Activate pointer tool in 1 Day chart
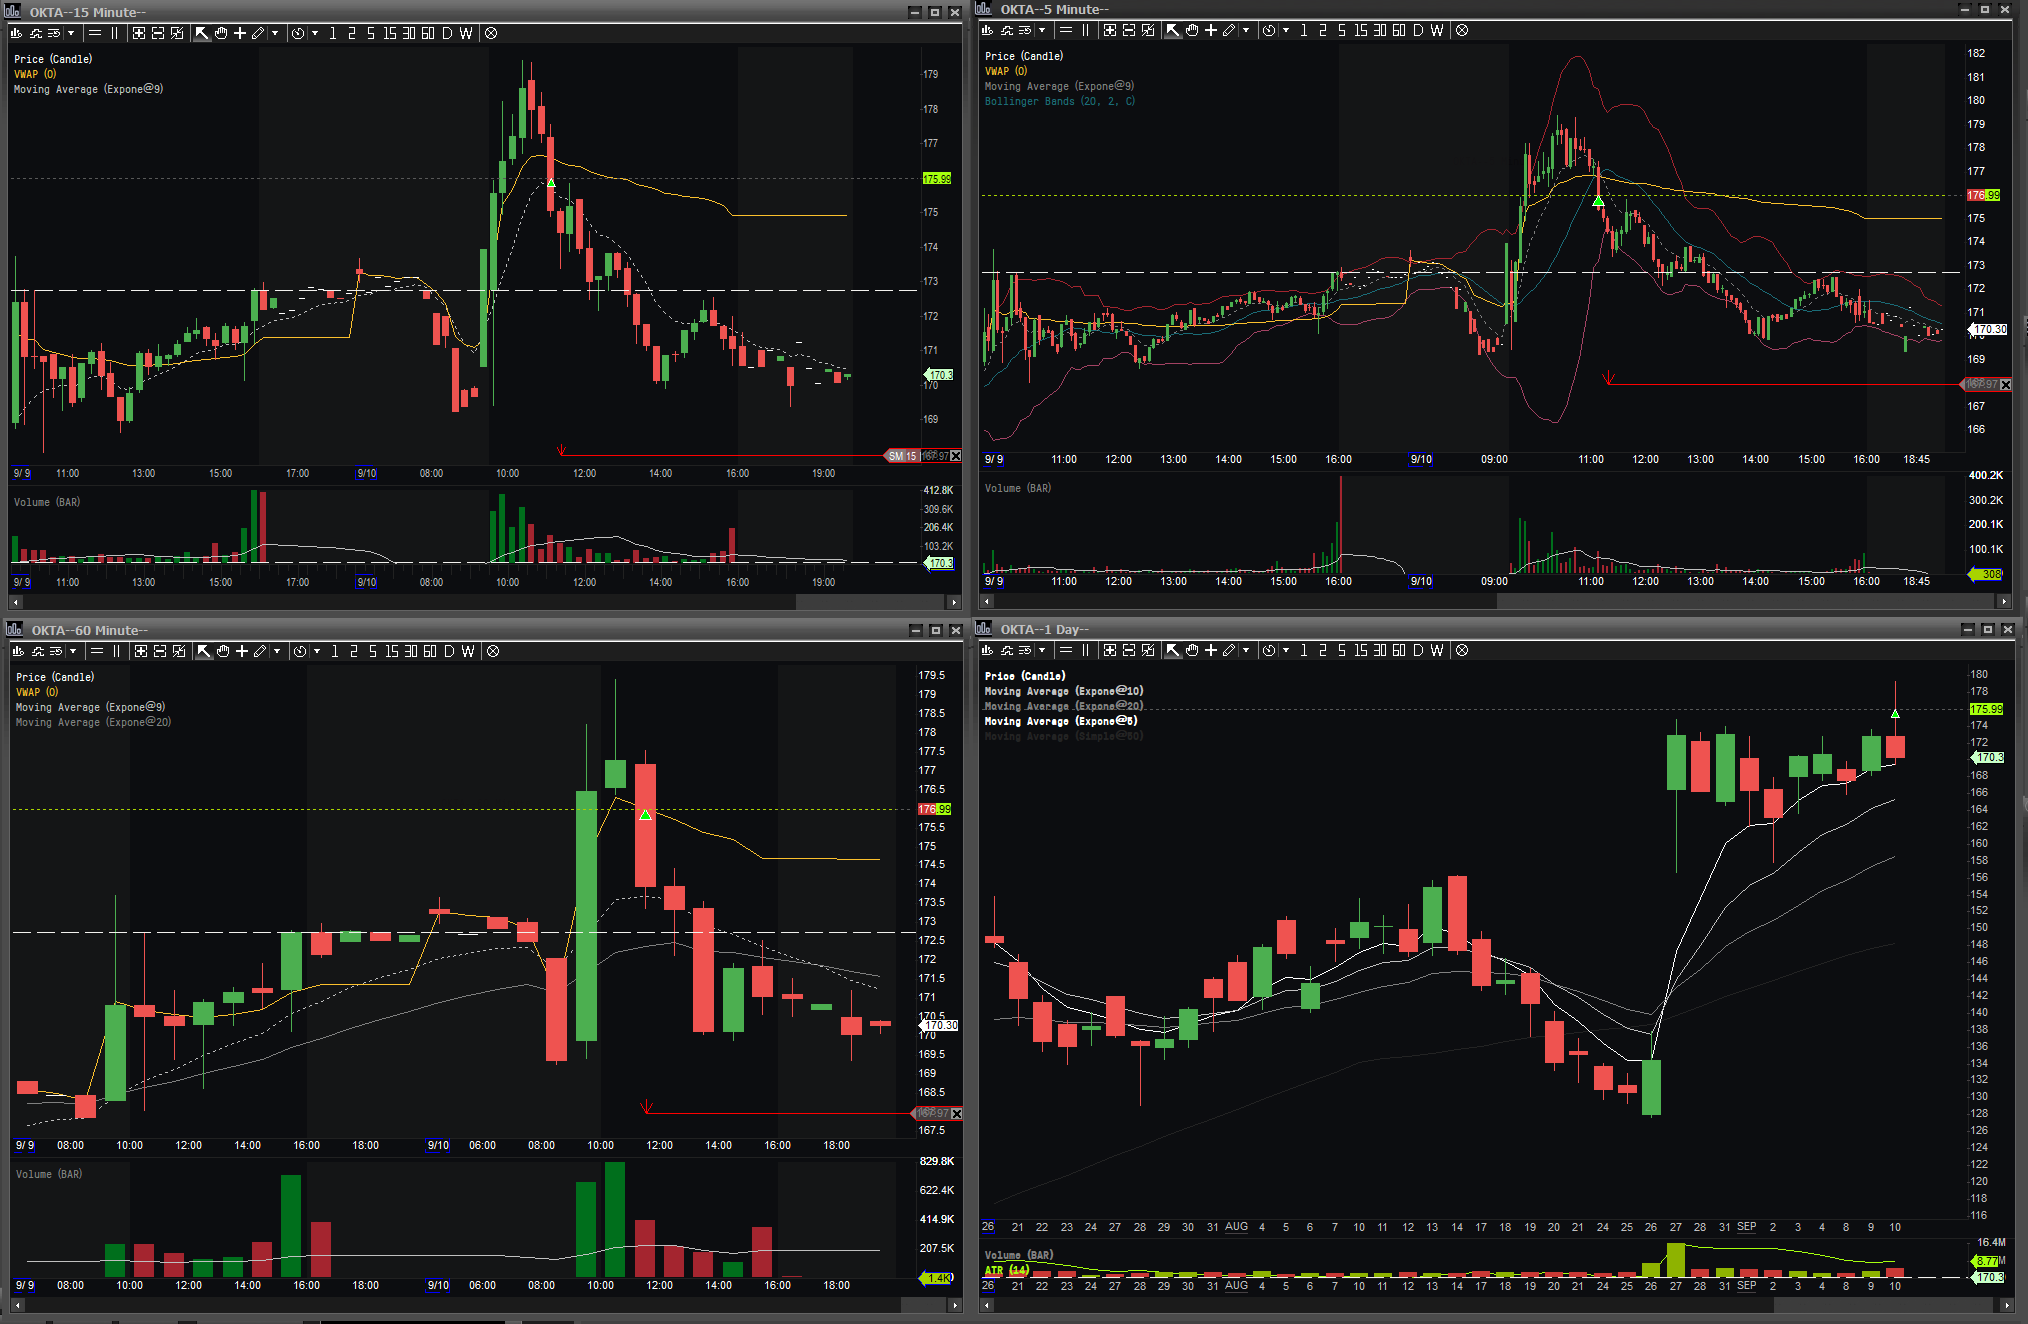2028x1324 pixels. [x=1172, y=650]
